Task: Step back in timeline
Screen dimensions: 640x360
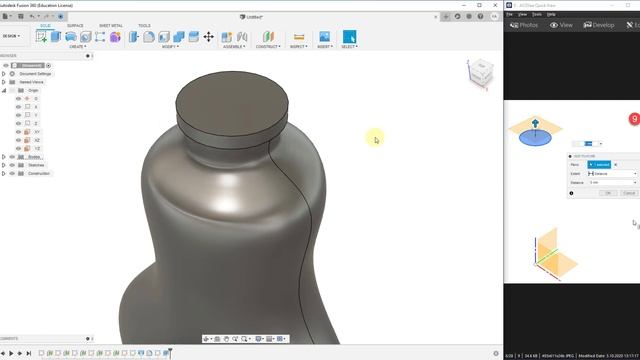Action: (3, 353)
